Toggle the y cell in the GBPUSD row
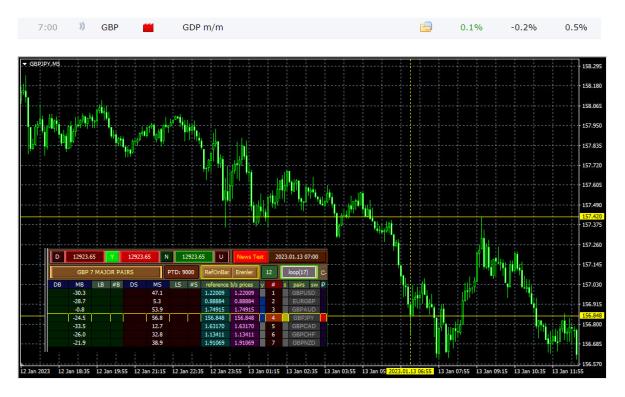The image size is (625, 397). [x=262, y=293]
